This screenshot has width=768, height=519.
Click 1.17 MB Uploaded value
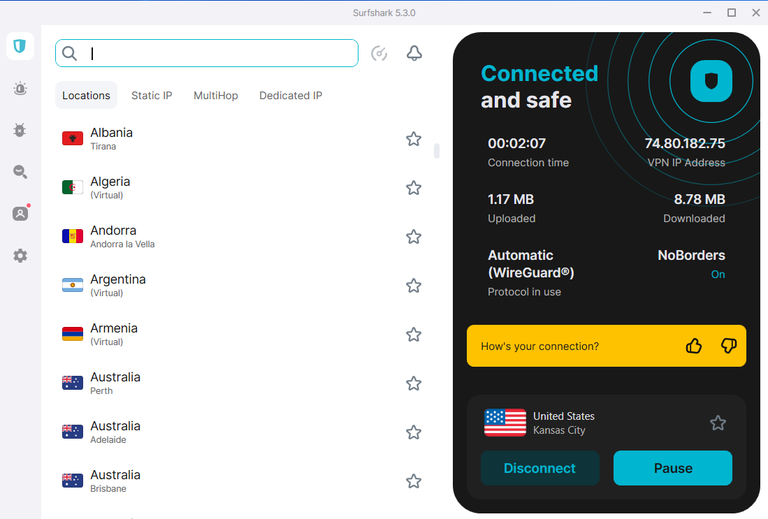coord(511,199)
